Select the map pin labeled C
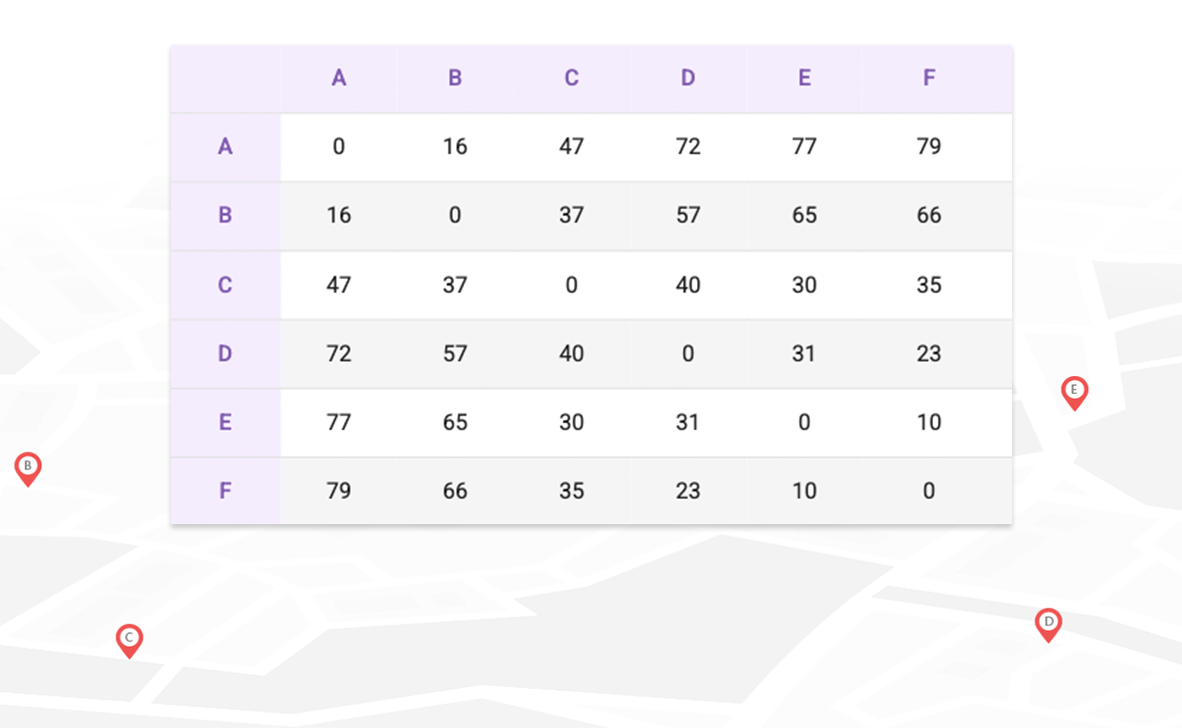Image resolution: width=1182 pixels, height=728 pixels. (x=129, y=641)
